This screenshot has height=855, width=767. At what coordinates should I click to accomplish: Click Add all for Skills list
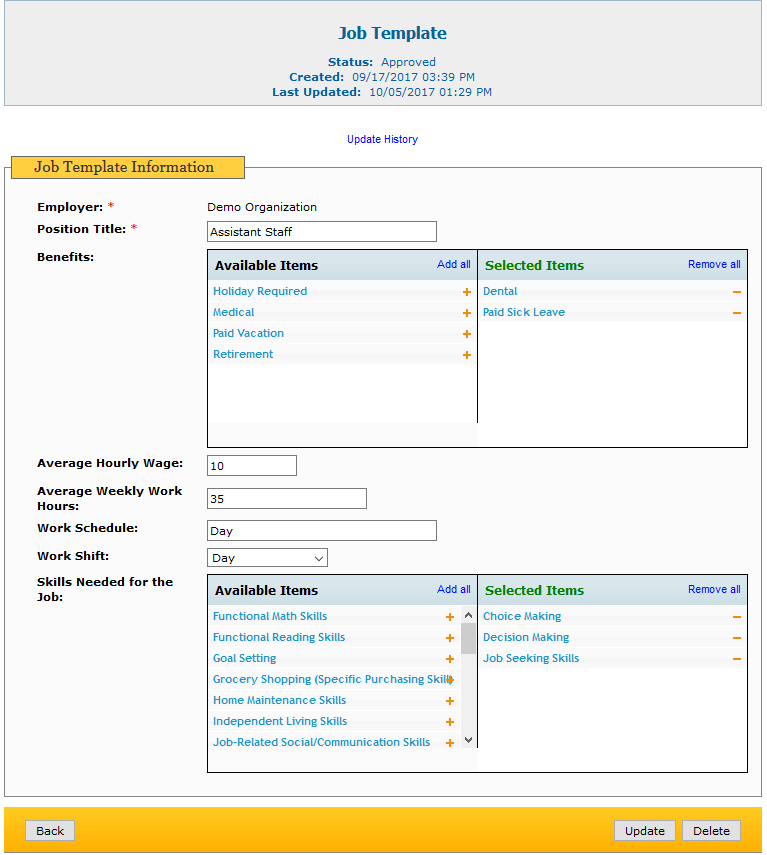pyautogui.click(x=454, y=589)
